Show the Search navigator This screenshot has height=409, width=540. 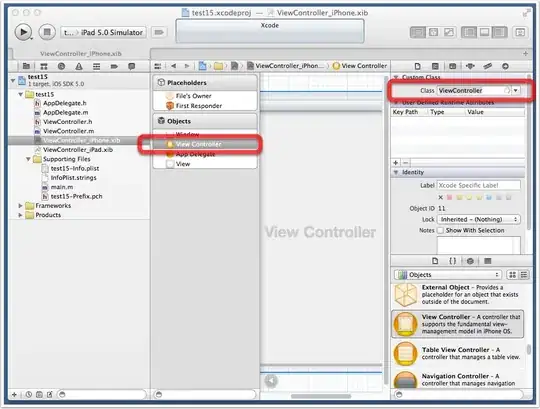coord(61,66)
